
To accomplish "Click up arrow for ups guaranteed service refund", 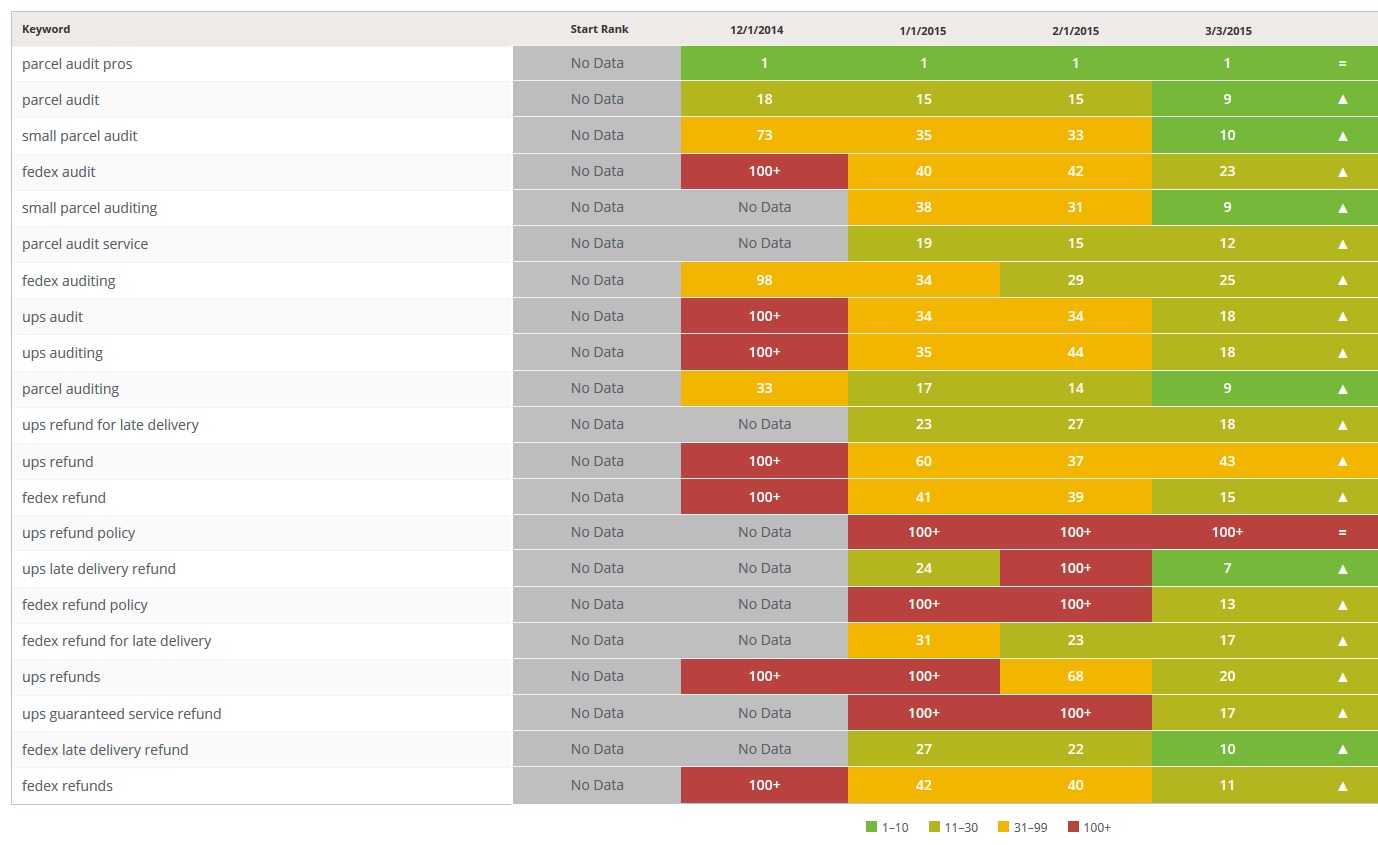I will (1342, 713).
